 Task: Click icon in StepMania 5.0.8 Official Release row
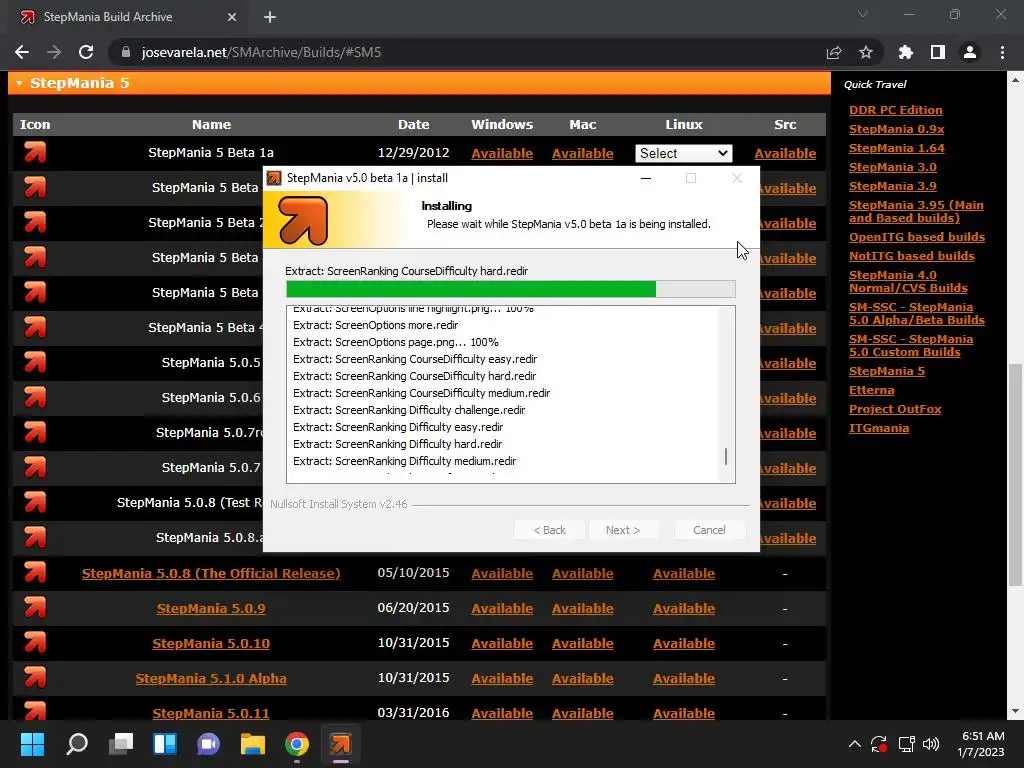tap(35, 572)
